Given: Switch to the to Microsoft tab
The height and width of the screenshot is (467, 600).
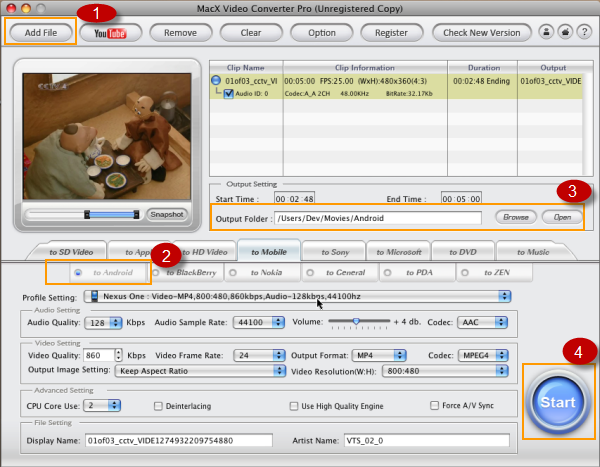Looking at the screenshot, I should coord(399,252).
